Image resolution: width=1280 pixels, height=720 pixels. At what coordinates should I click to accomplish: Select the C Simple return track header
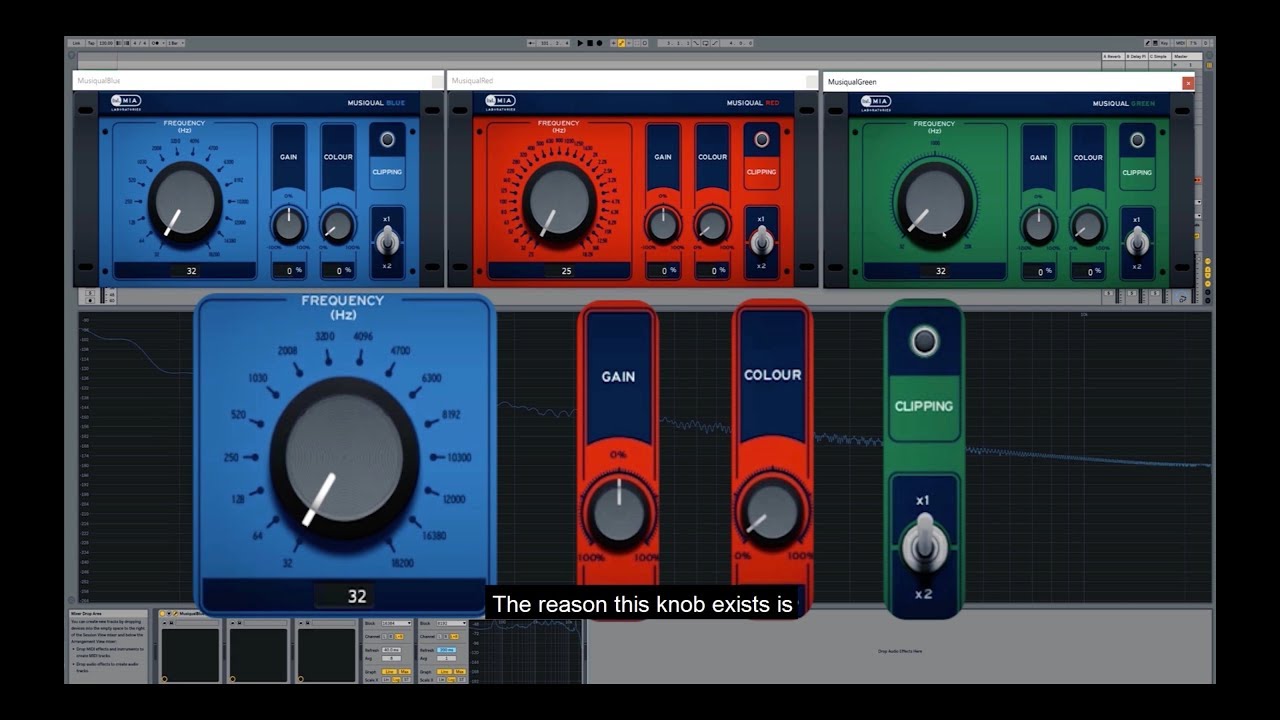tap(1159, 56)
